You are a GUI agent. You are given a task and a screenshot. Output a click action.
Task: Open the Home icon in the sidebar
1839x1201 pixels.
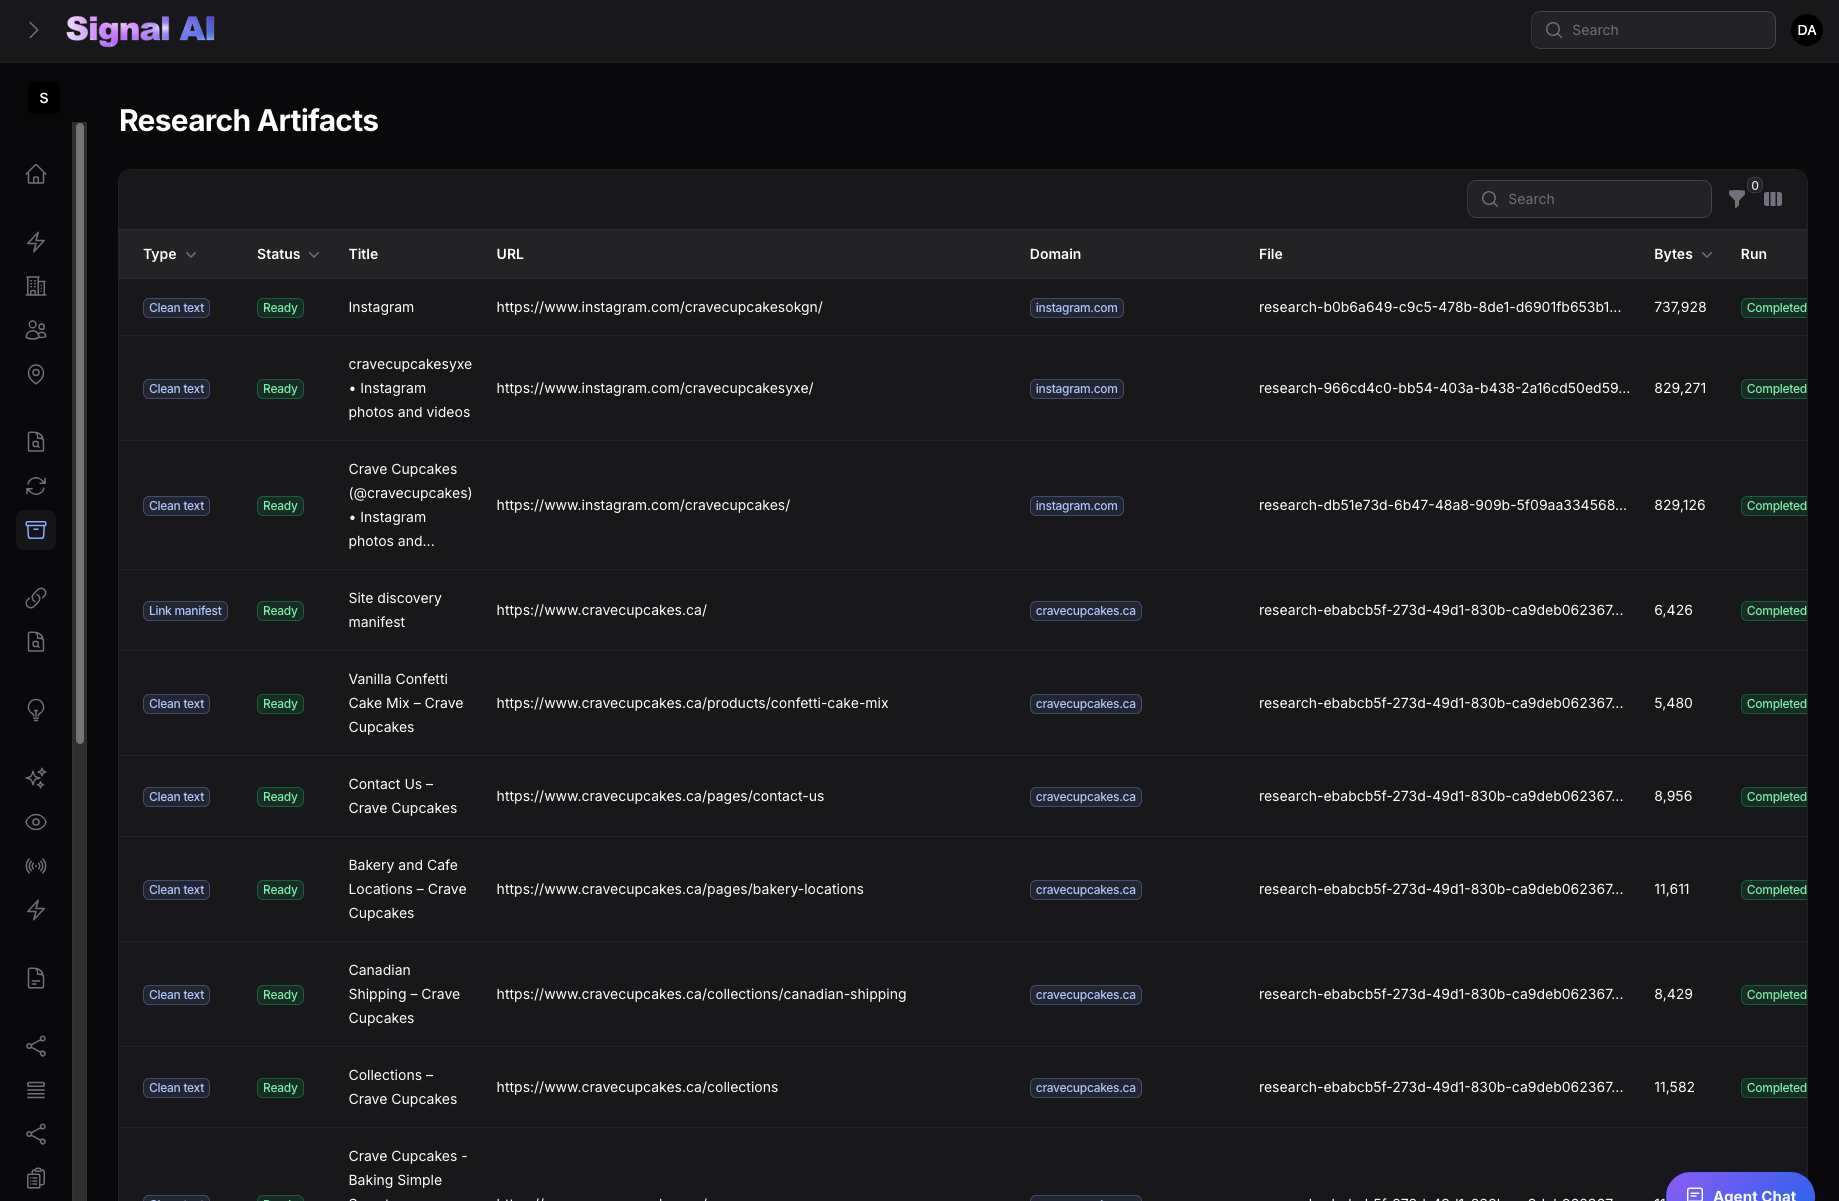pos(36,174)
